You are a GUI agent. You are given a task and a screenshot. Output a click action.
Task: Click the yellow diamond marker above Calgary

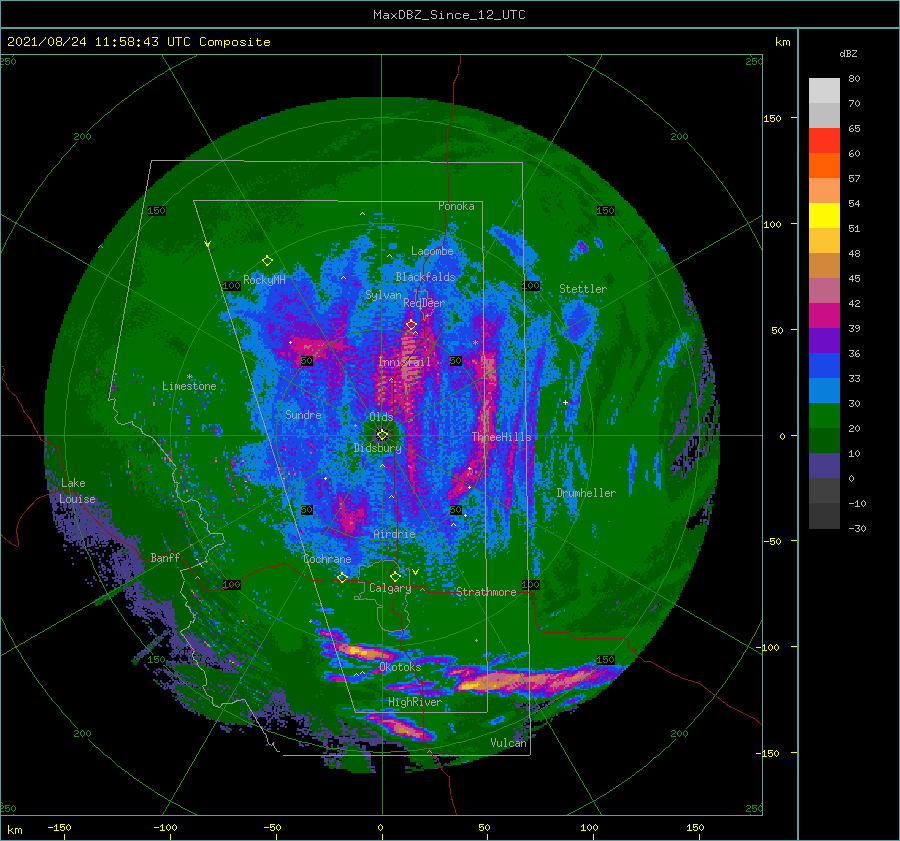point(395,576)
